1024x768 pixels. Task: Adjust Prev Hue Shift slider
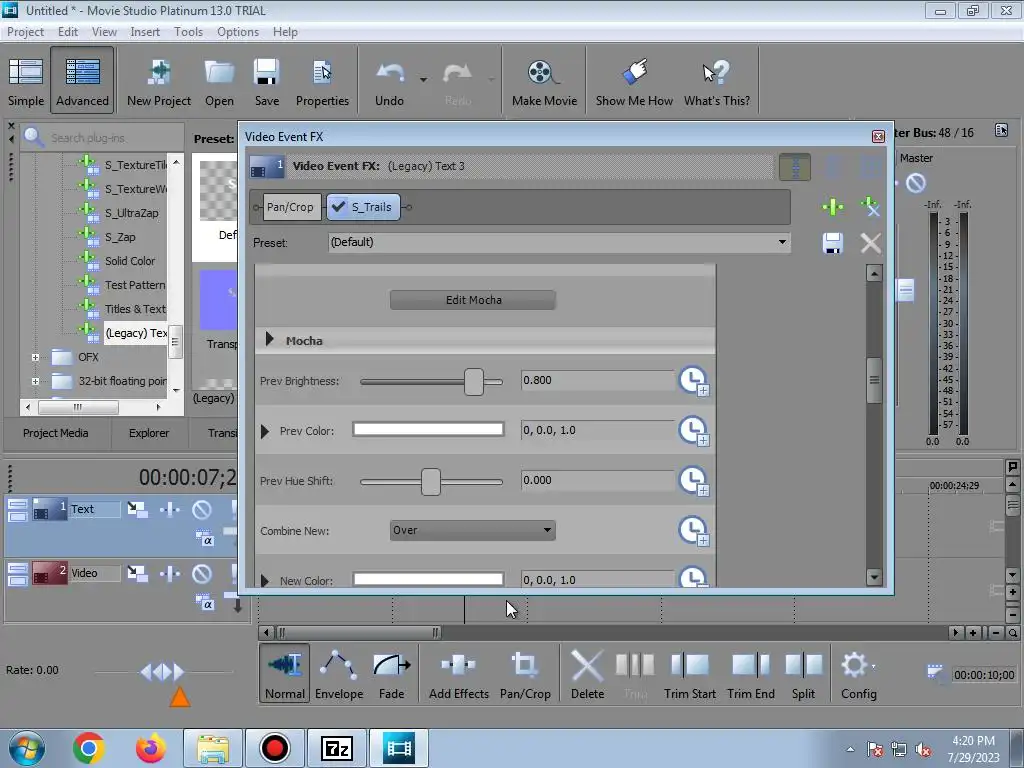click(x=430, y=482)
